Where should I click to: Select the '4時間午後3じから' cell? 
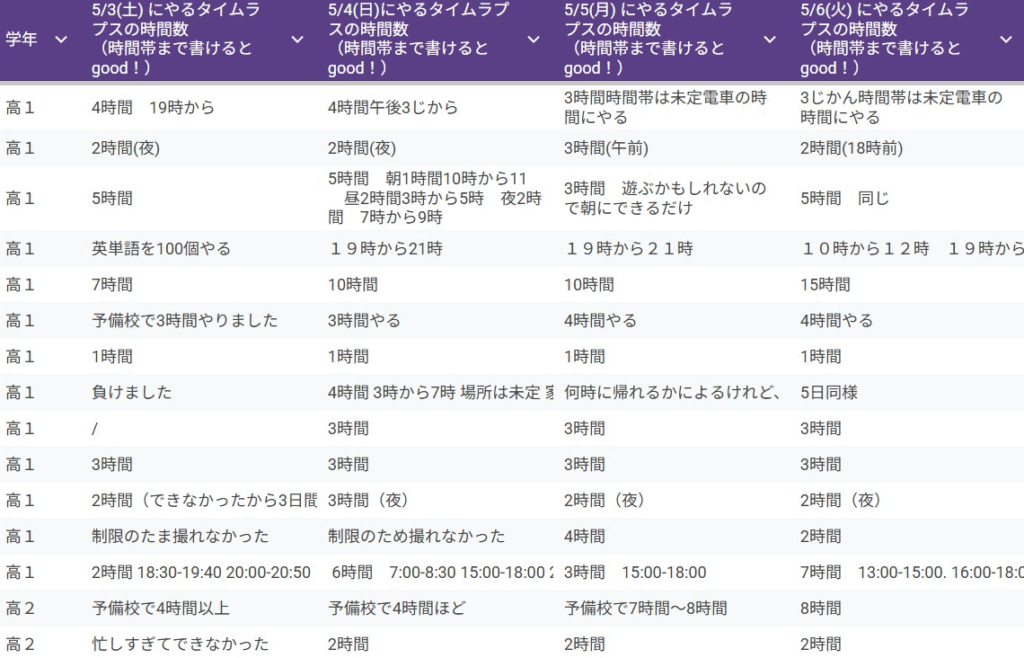(393, 107)
